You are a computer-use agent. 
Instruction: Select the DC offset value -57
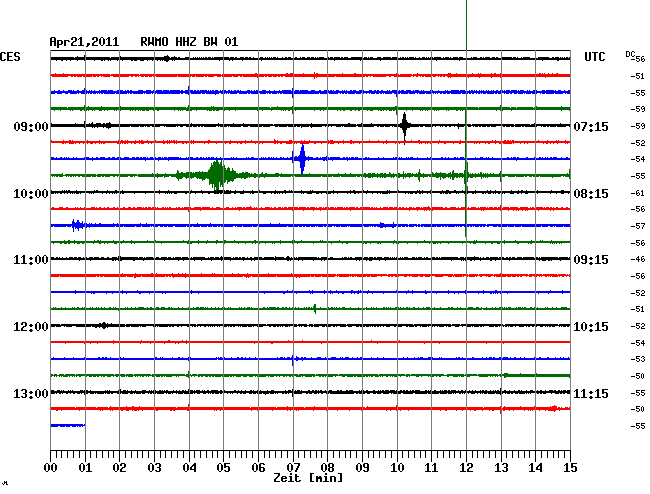pyautogui.click(x=638, y=226)
